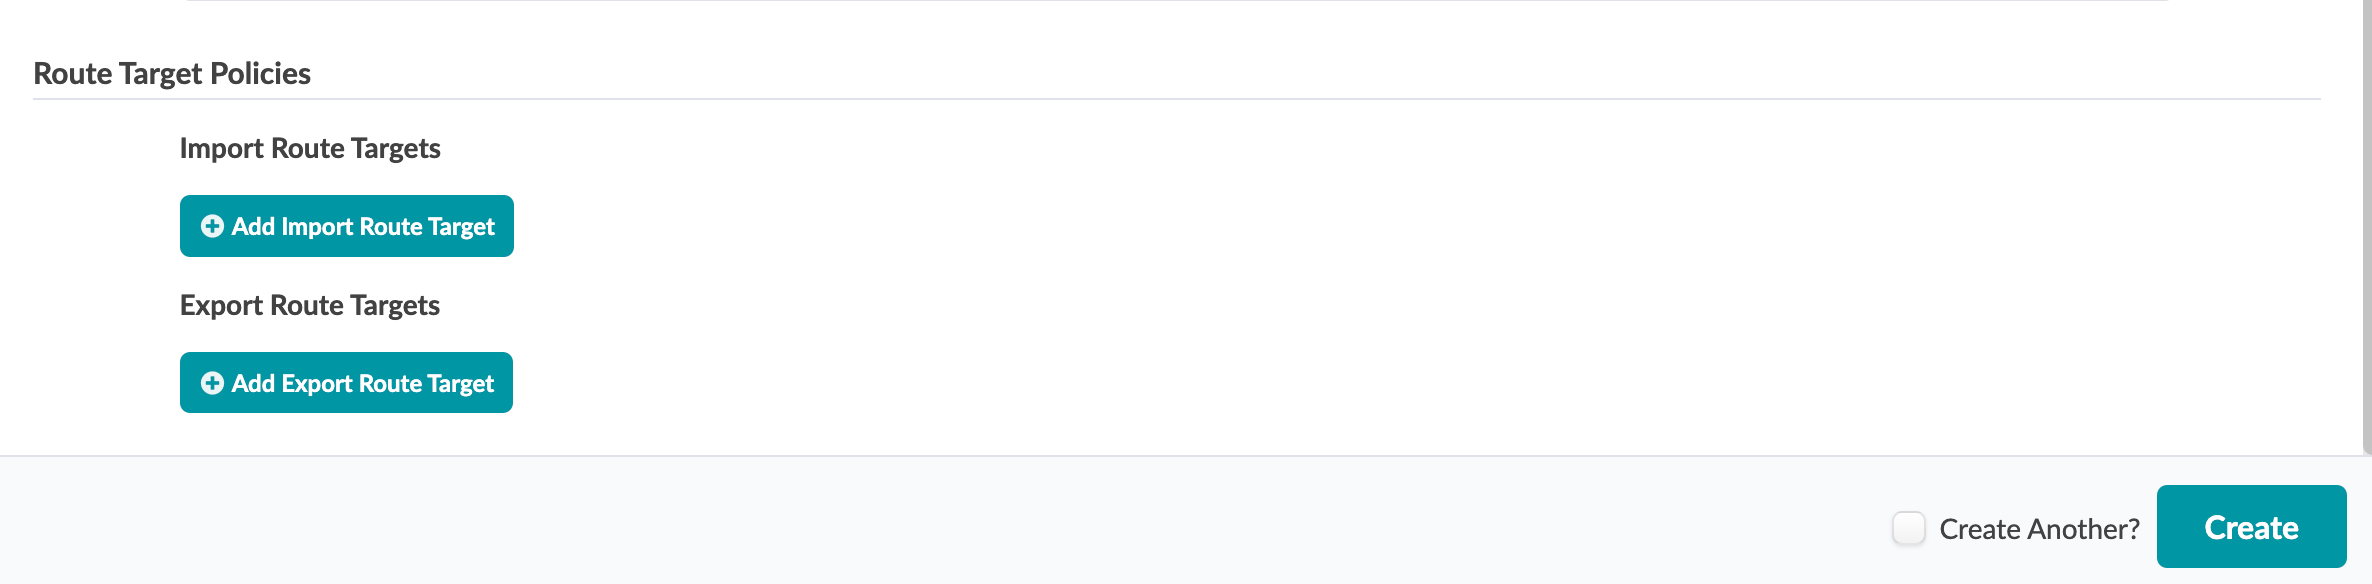This screenshot has height=584, width=2372.
Task: Click the plus icon on Add Export Route Target
Action: [212, 383]
